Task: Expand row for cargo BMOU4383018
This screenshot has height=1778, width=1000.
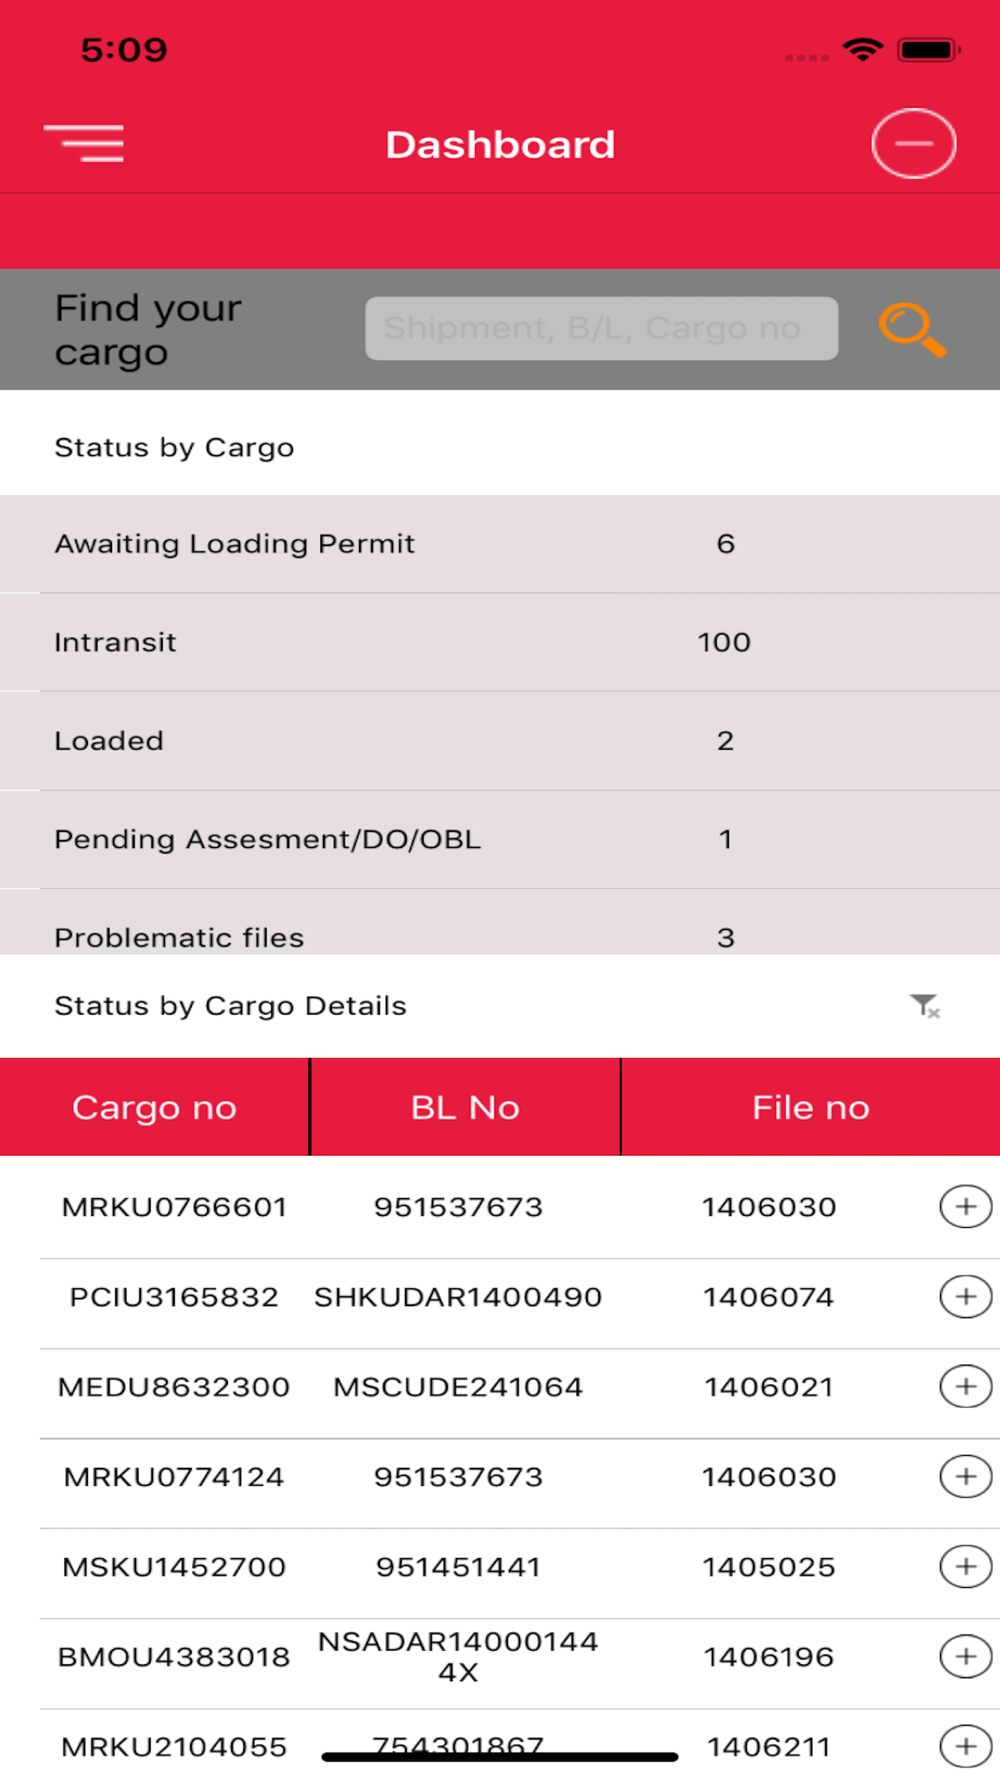Action: coord(965,1657)
